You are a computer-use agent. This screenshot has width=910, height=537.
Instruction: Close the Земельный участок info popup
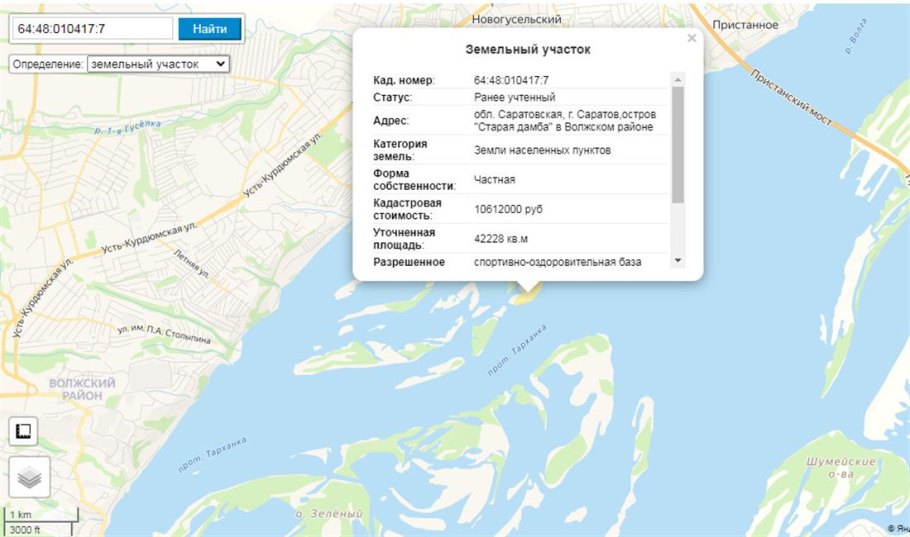pyautogui.click(x=691, y=39)
